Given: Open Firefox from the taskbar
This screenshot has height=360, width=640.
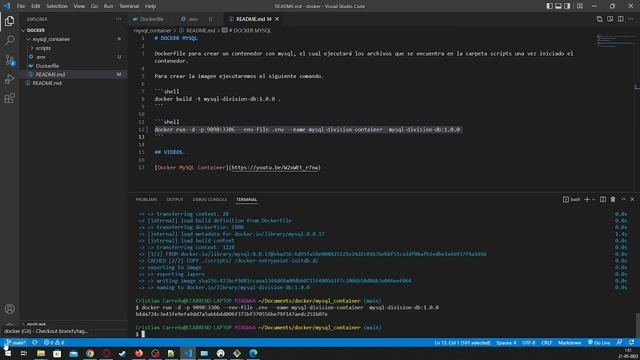Looking at the screenshot, I should point(139,353).
